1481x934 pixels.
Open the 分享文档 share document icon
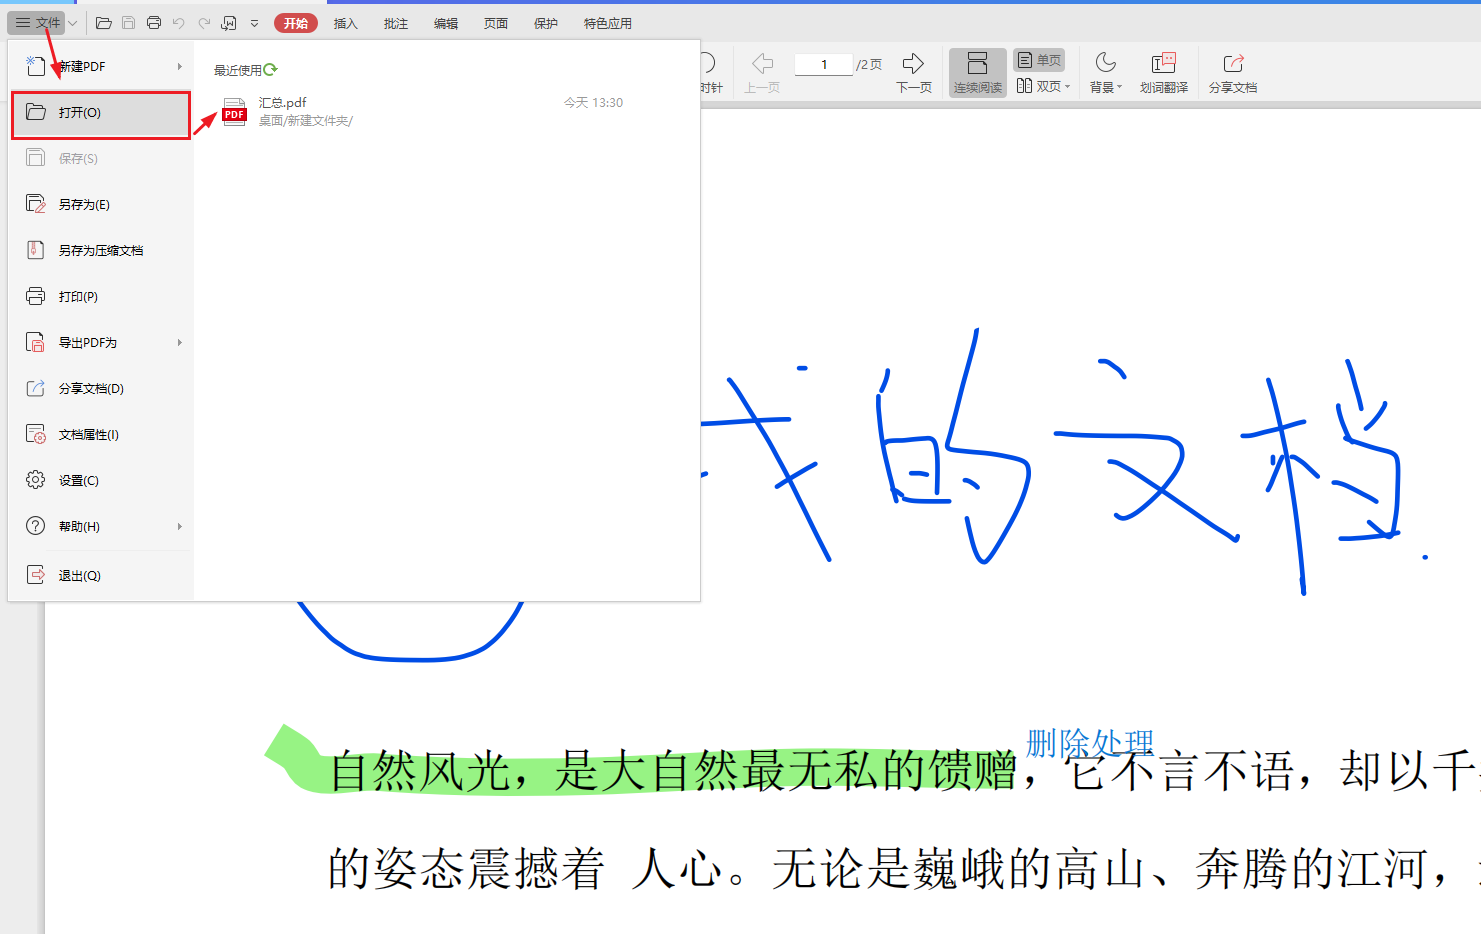coord(1232,71)
